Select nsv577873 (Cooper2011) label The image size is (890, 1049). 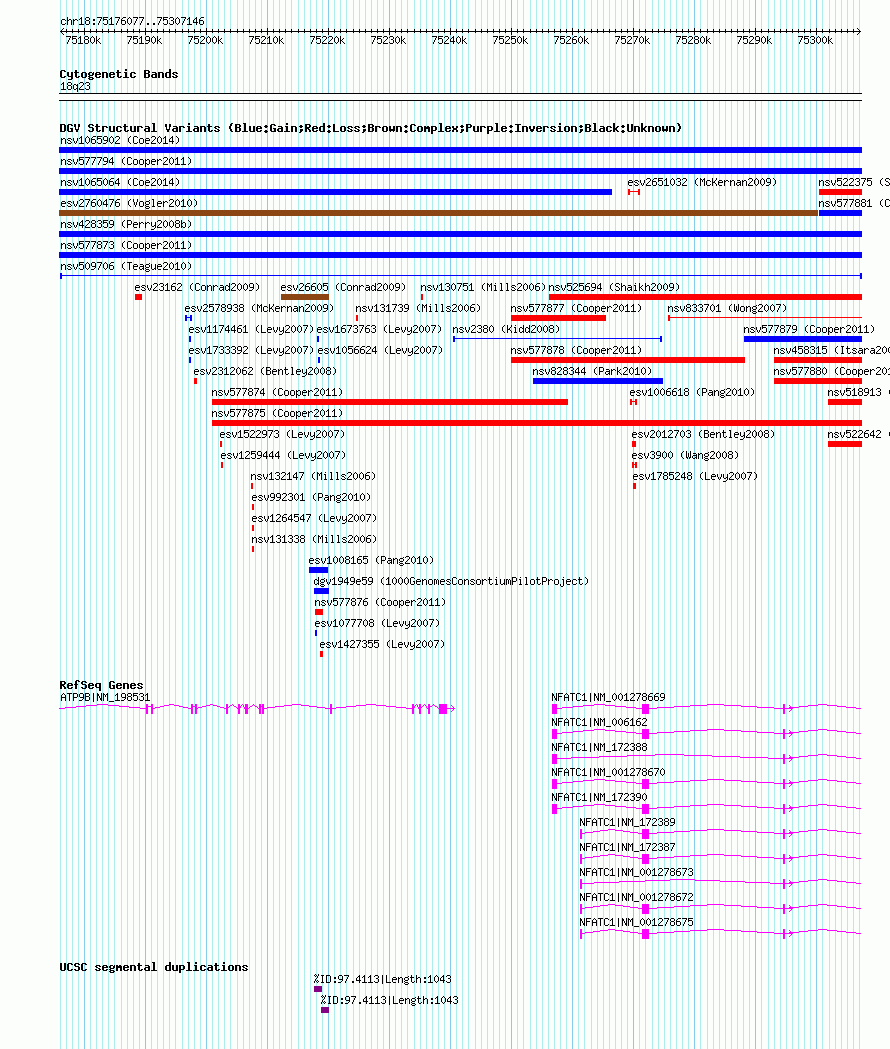pos(126,246)
